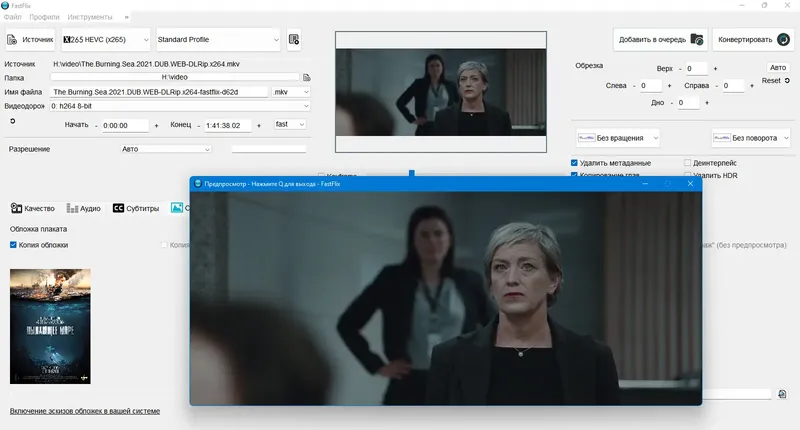Open the .mkv file extension dropdown
This screenshot has height=430, width=800.
coord(291,92)
